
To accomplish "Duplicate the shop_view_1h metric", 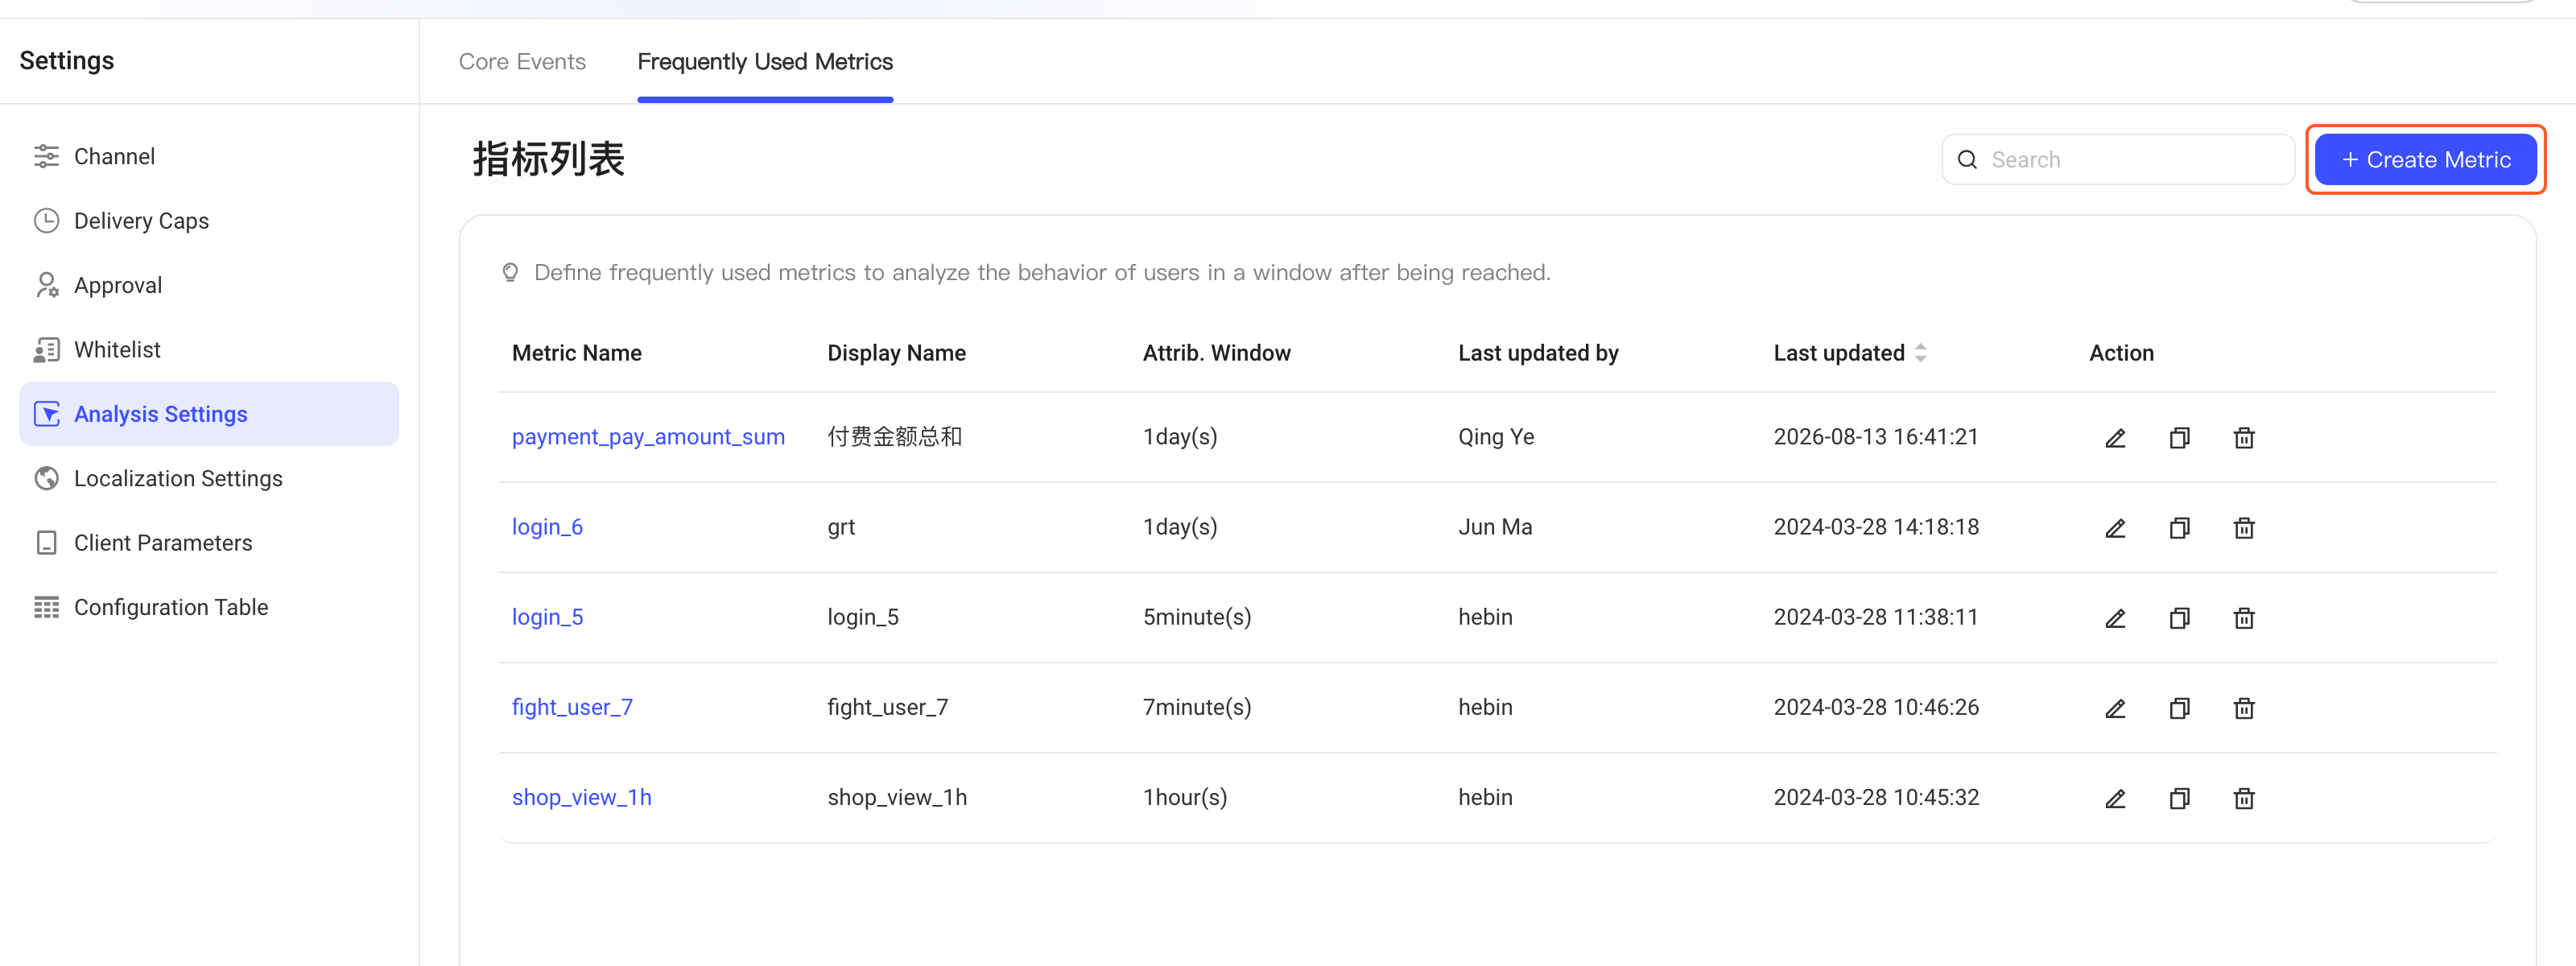I will 2180,798.
